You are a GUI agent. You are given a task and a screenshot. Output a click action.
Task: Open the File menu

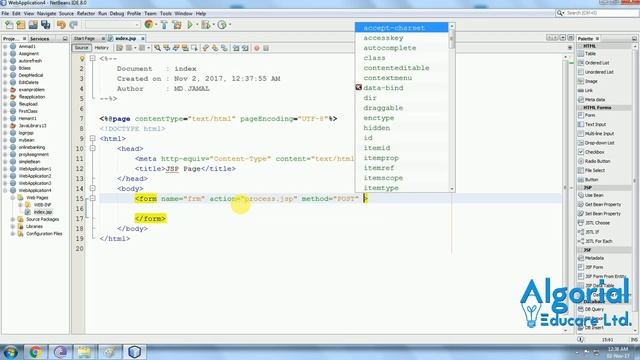coord(5,13)
